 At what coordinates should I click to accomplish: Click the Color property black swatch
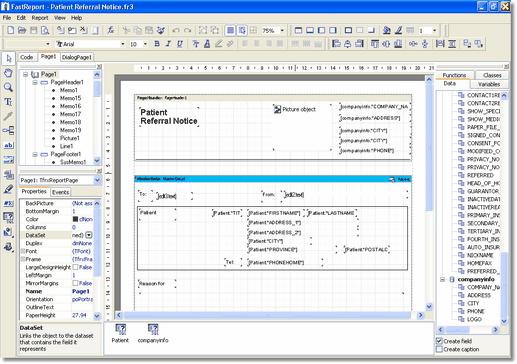pos(75,219)
